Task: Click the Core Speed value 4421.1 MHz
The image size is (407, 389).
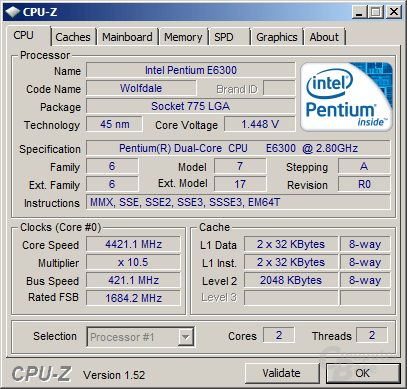Action: click(133, 244)
